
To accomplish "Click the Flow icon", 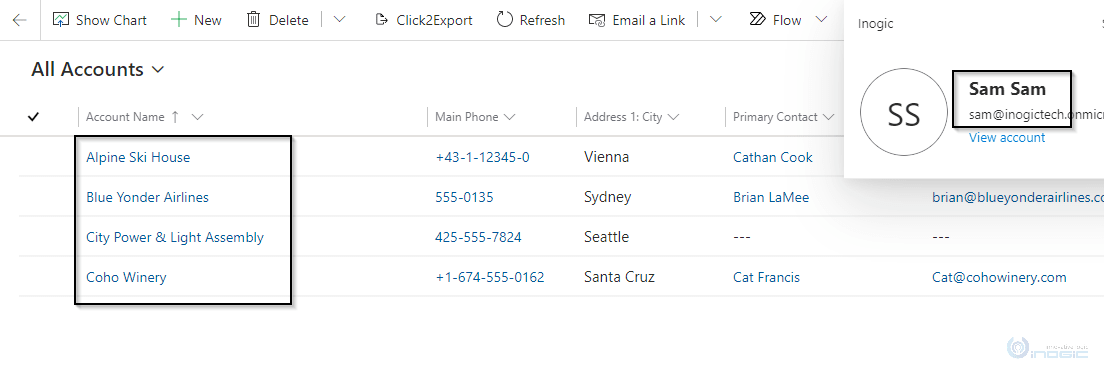I will click(x=758, y=20).
